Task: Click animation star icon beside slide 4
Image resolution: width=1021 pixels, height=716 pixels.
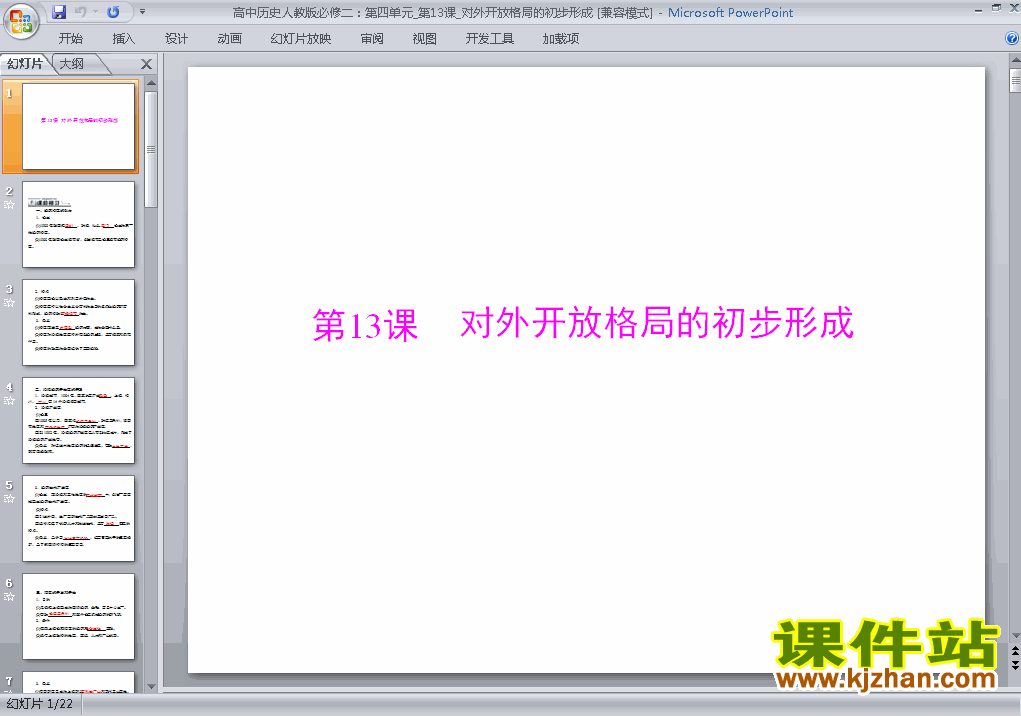Action: point(9,400)
